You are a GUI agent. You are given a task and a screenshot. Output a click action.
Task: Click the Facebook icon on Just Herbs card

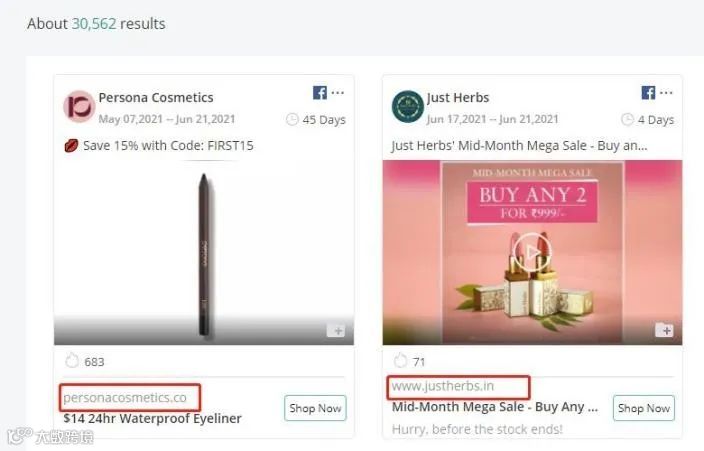click(648, 93)
